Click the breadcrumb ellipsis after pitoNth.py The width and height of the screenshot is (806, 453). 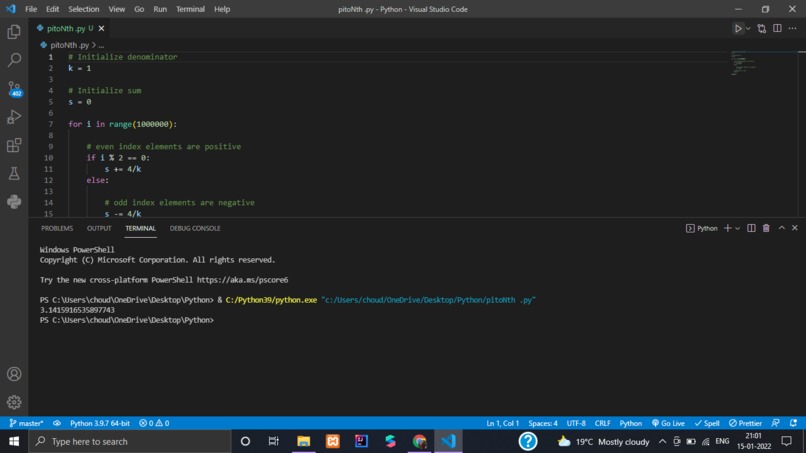[101, 45]
